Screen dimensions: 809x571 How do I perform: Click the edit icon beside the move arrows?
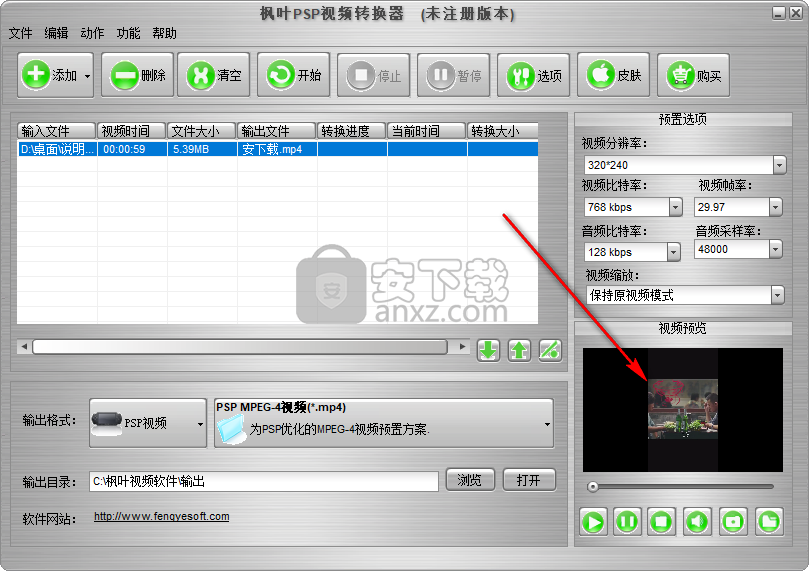click(x=550, y=350)
